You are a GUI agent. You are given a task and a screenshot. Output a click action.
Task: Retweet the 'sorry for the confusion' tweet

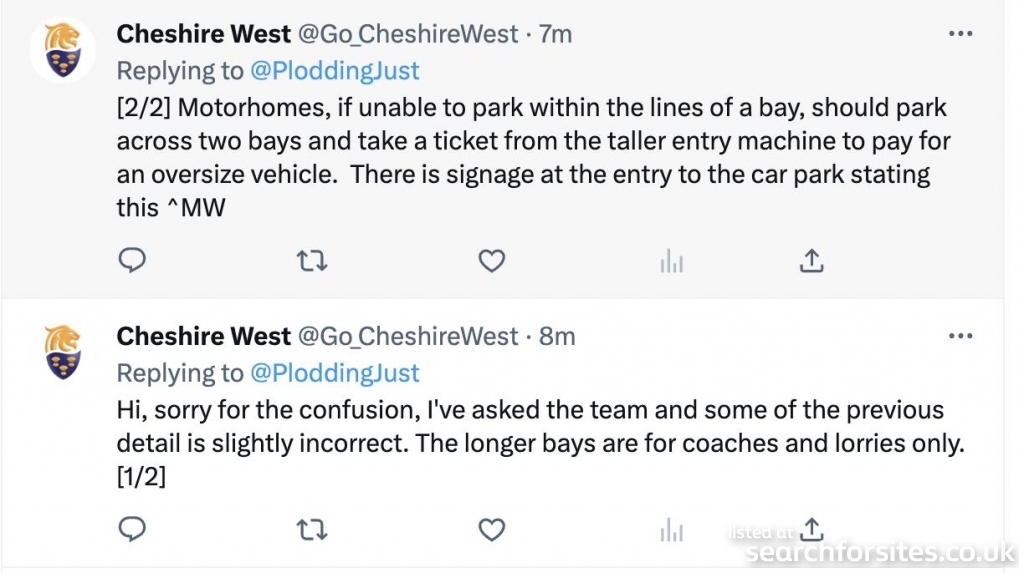coord(312,530)
